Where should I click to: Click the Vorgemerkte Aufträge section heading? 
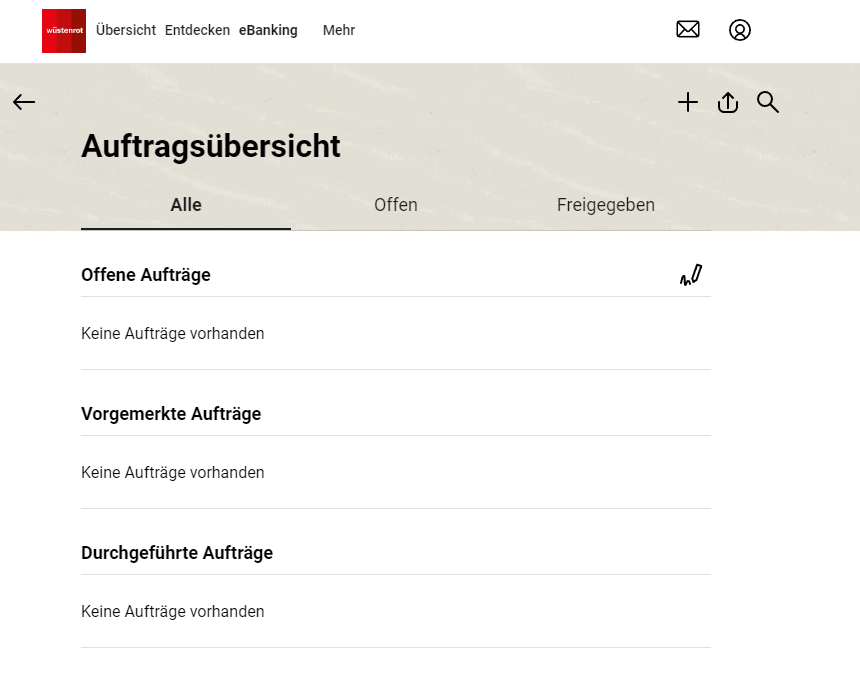tap(171, 414)
